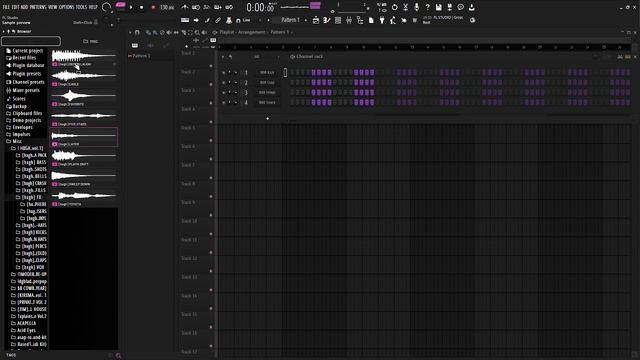Open the OPTIONS menu
Viewport: 640px width, 360px height.
tap(67, 7)
